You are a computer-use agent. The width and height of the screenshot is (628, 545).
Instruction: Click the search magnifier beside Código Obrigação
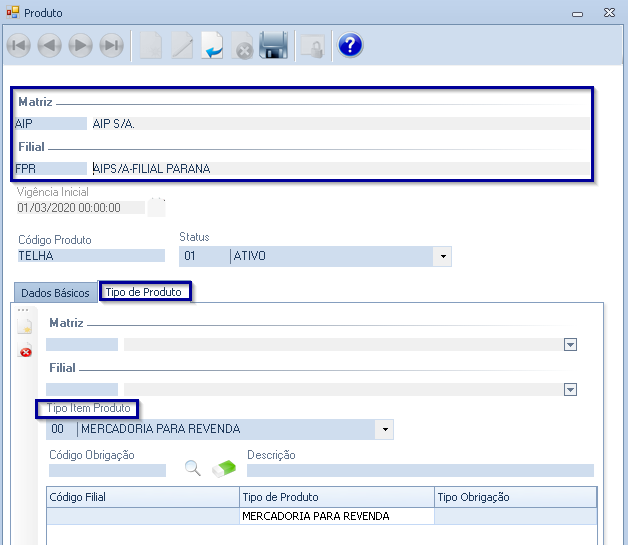pos(192,468)
